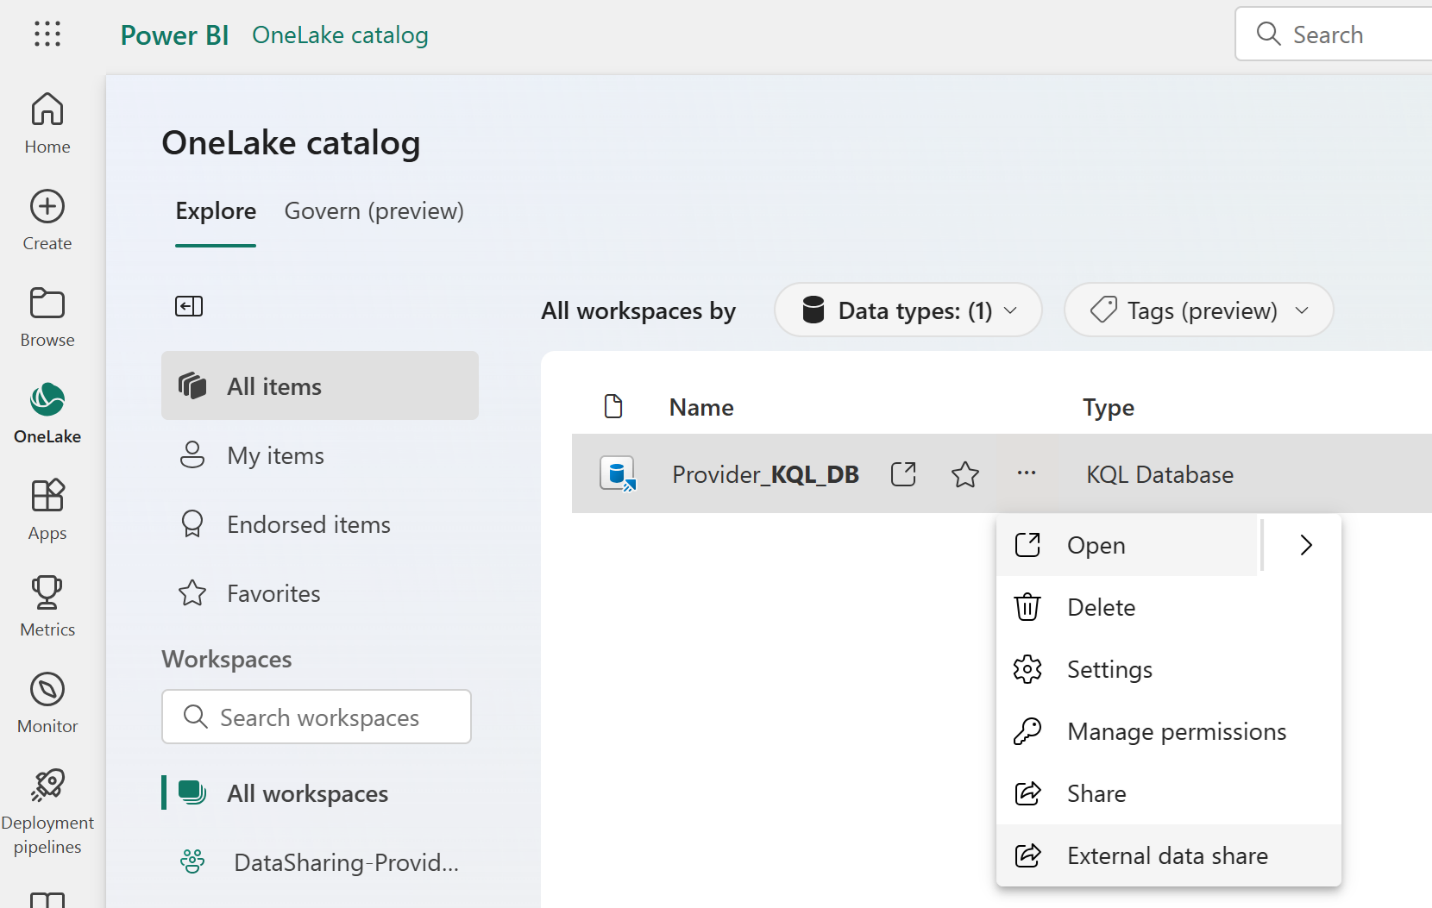Click Provider_KQL_DB item name
Screen dimensions: 1432x908
pyautogui.click(x=765, y=474)
